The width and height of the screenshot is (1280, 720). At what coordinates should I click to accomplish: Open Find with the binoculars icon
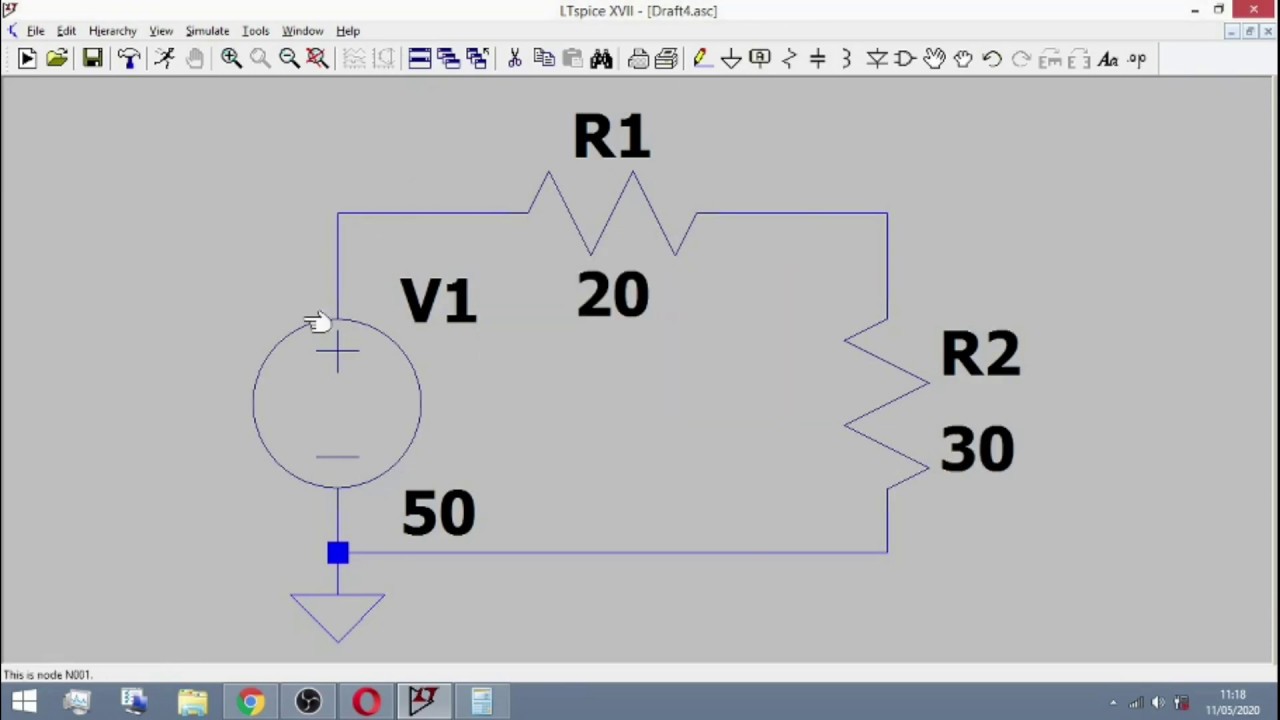(x=601, y=59)
